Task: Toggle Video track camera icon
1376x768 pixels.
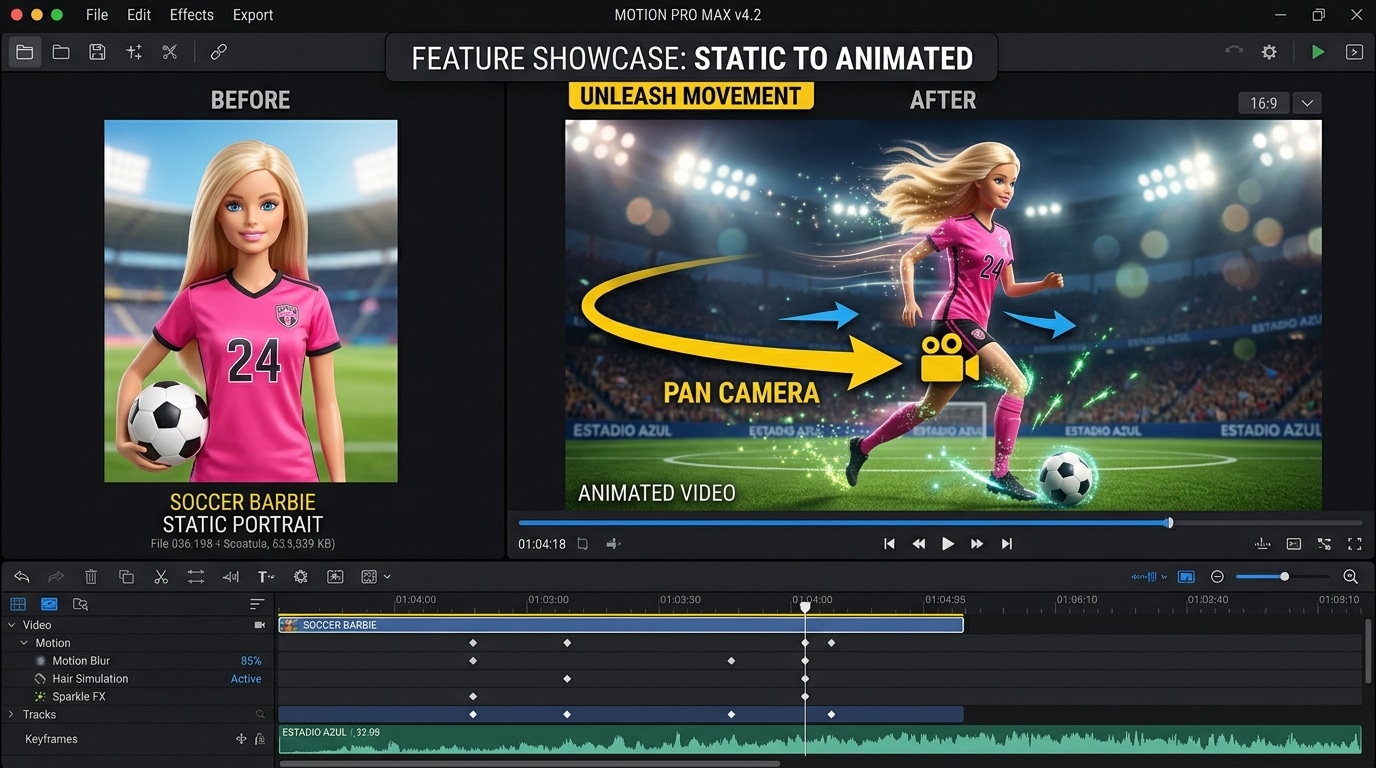Action: tap(260, 625)
